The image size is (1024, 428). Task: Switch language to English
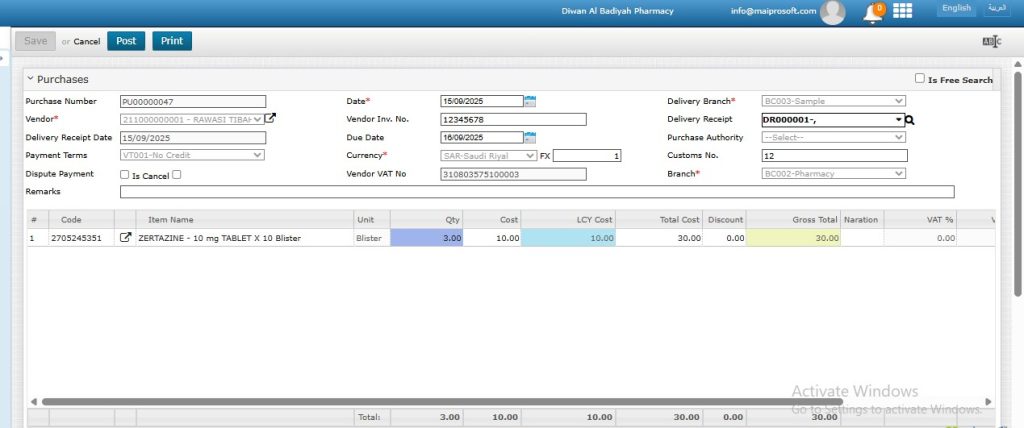click(x=956, y=9)
